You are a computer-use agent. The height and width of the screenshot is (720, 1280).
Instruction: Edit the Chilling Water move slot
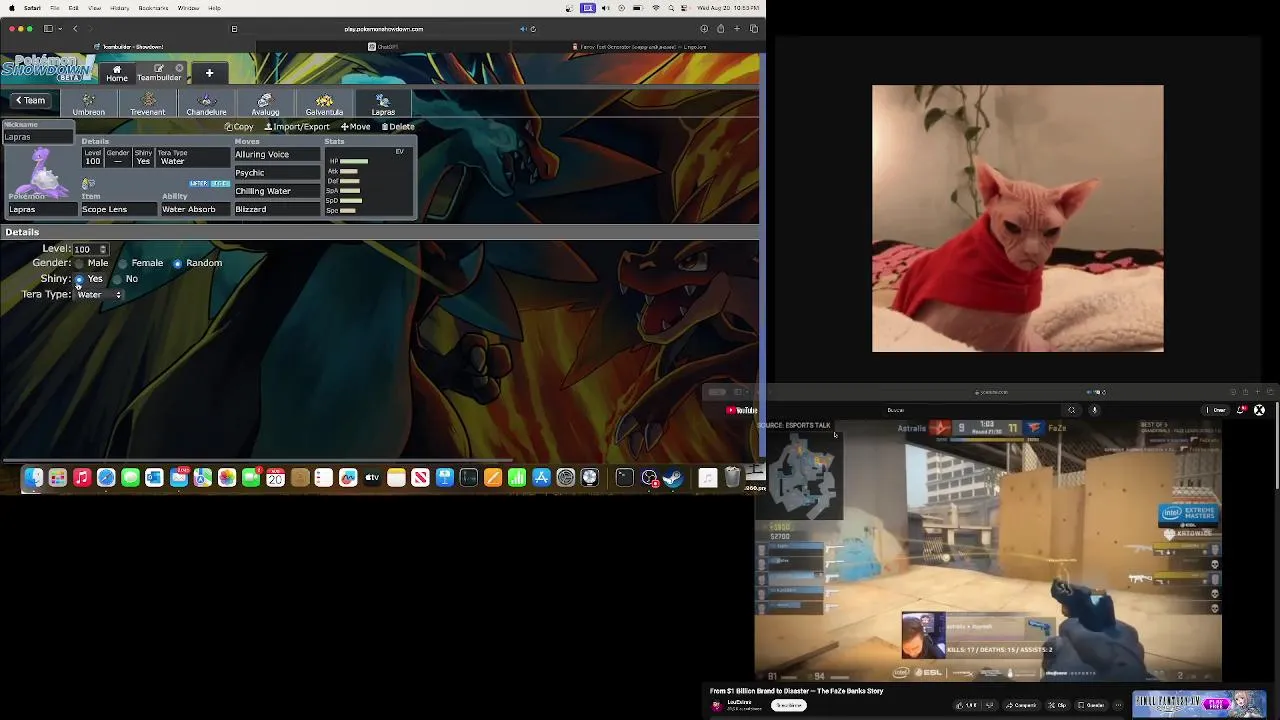click(x=277, y=191)
